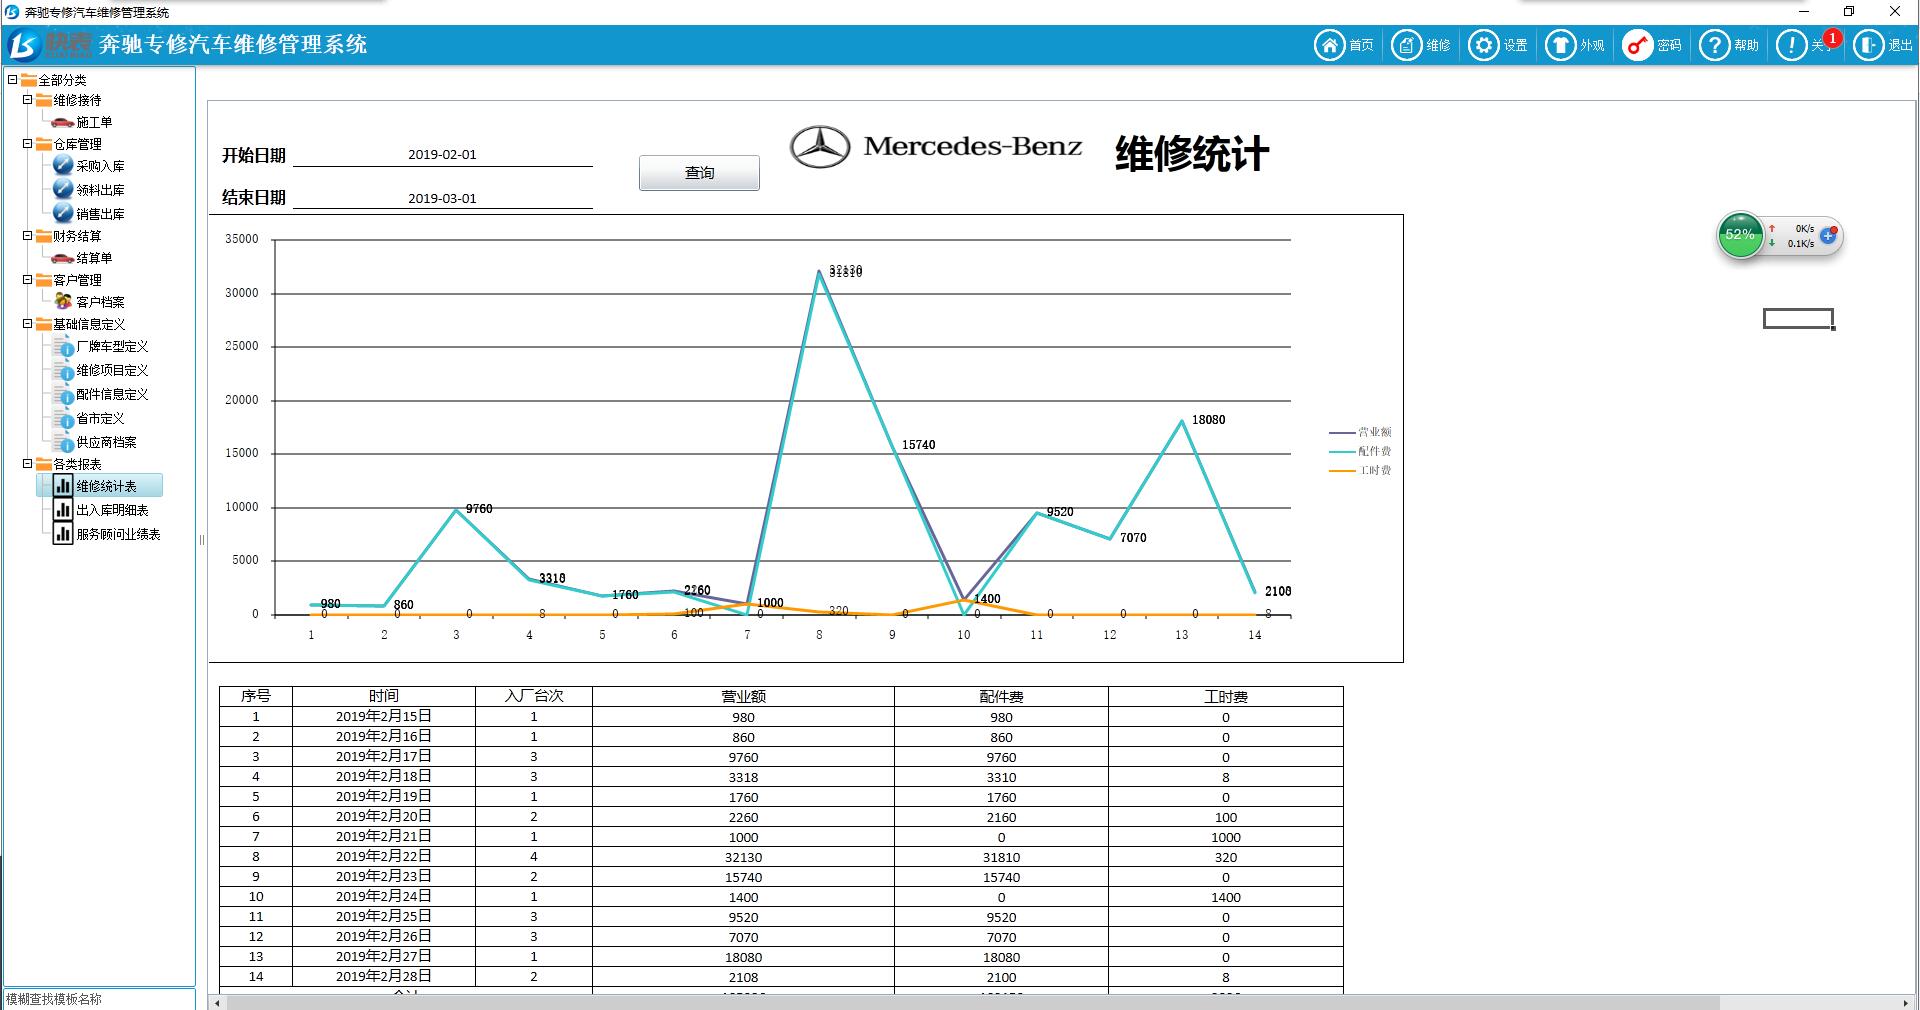Open 领料出库 tree item
This screenshot has width=1920, height=1010.
click(89, 190)
